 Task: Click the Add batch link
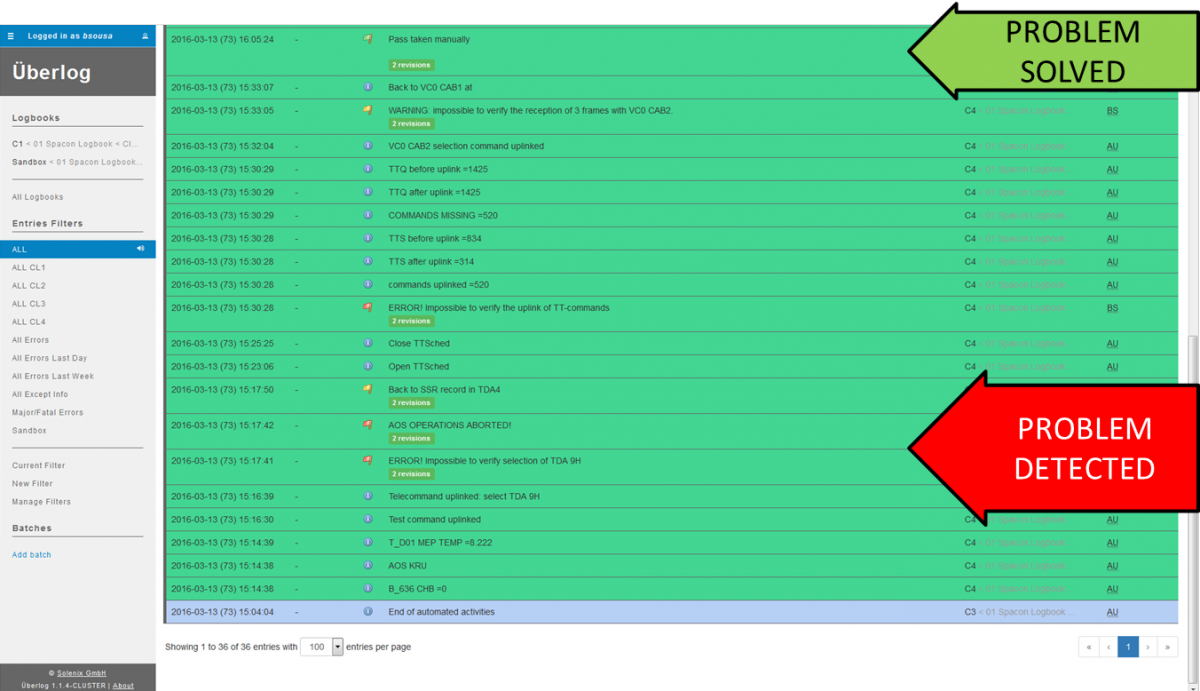click(31, 555)
